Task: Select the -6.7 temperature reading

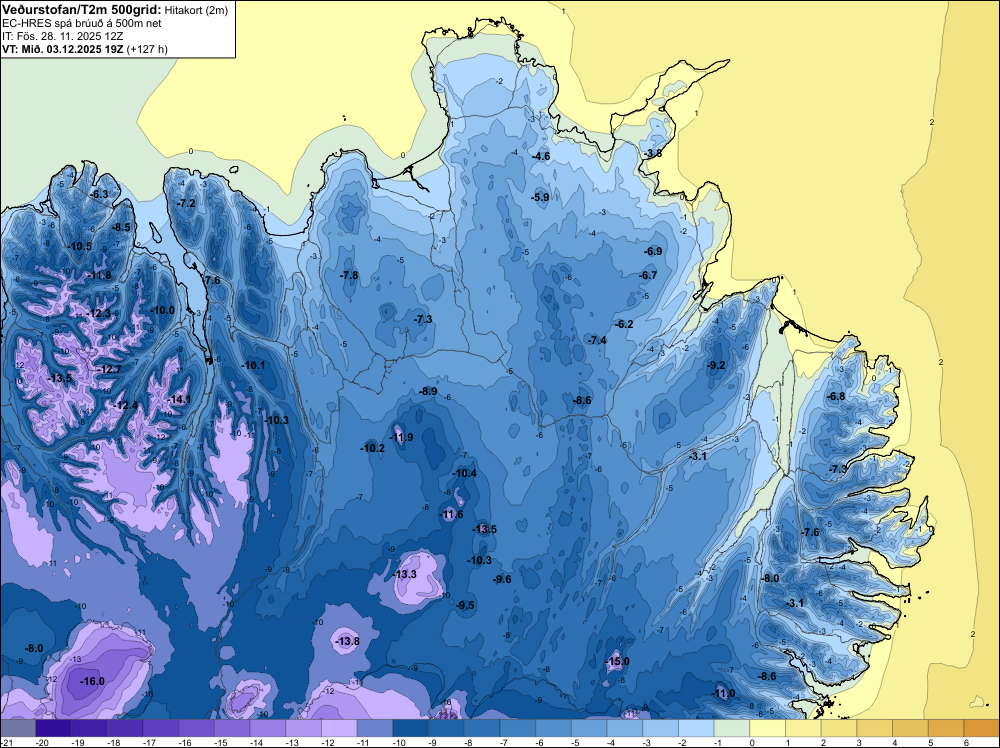Action: coord(648,275)
